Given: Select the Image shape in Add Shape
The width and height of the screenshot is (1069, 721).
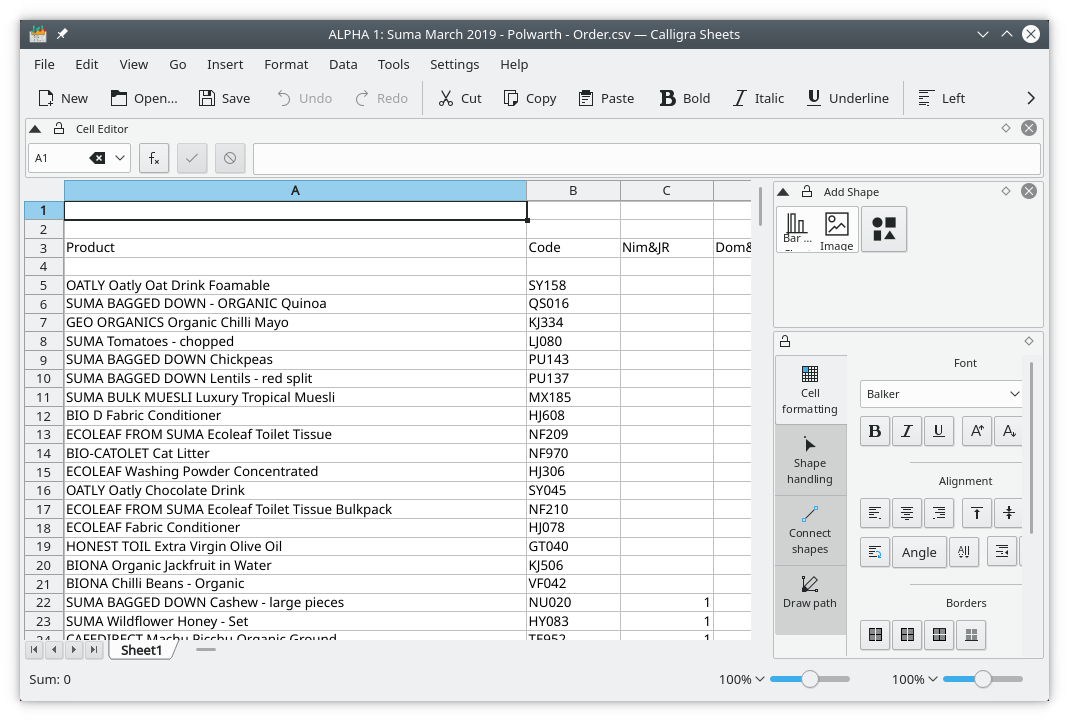Looking at the screenshot, I should click(836, 229).
